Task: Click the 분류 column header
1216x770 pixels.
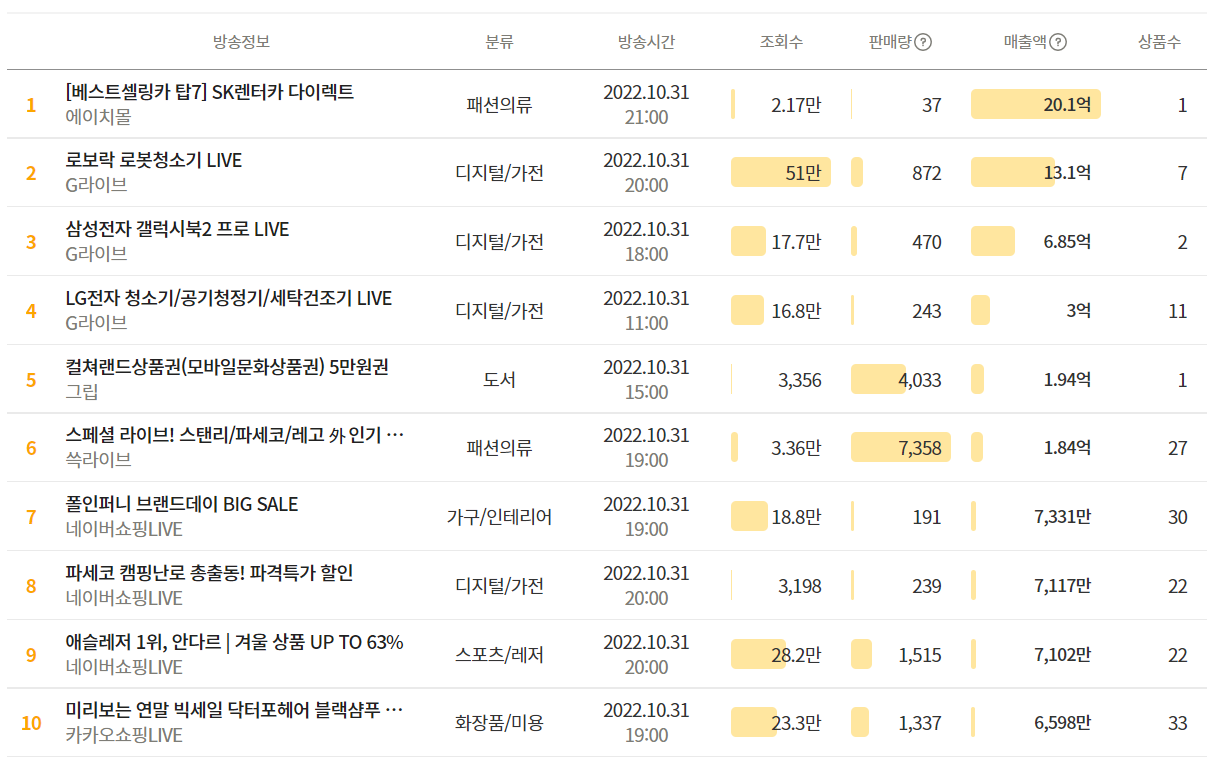Action: [x=499, y=42]
